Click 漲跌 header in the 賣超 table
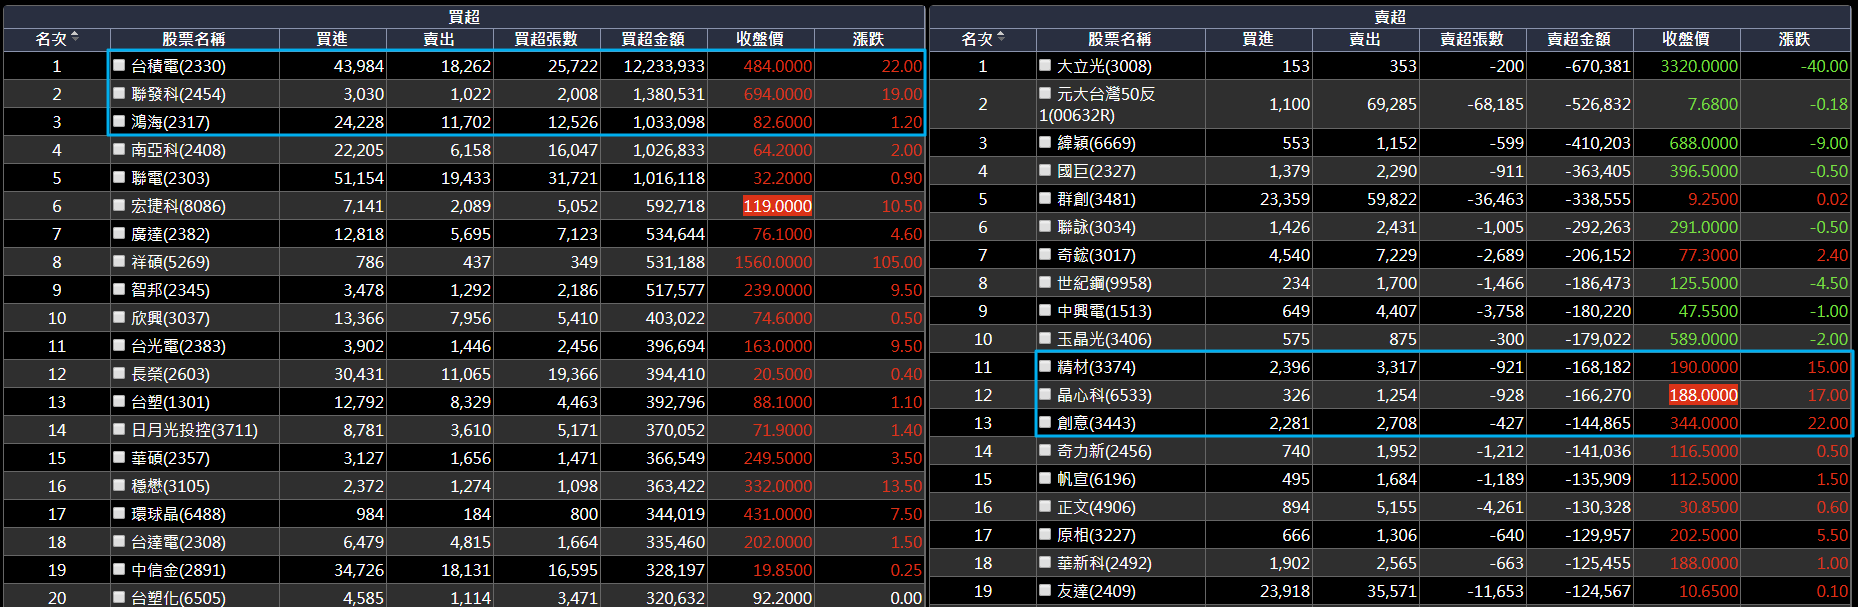 coord(1795,39)
